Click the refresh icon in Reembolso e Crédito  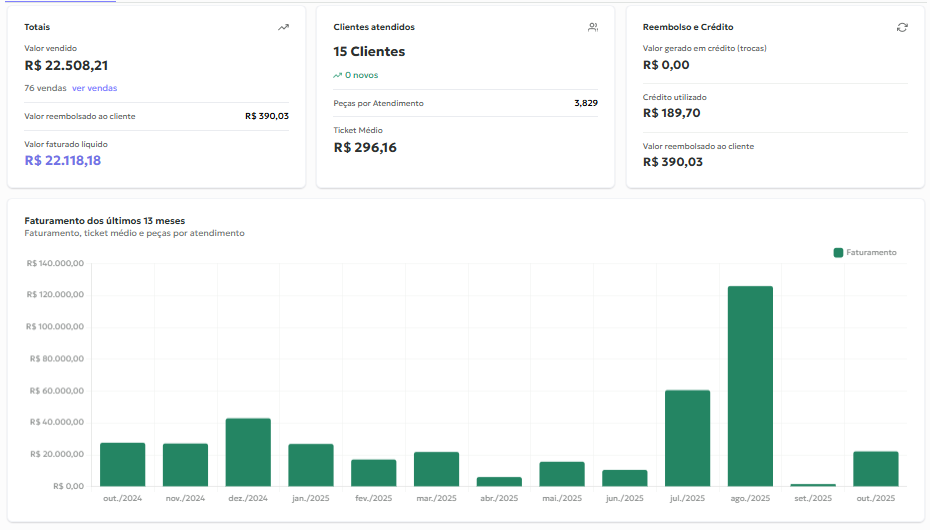[x=902, y=27]
